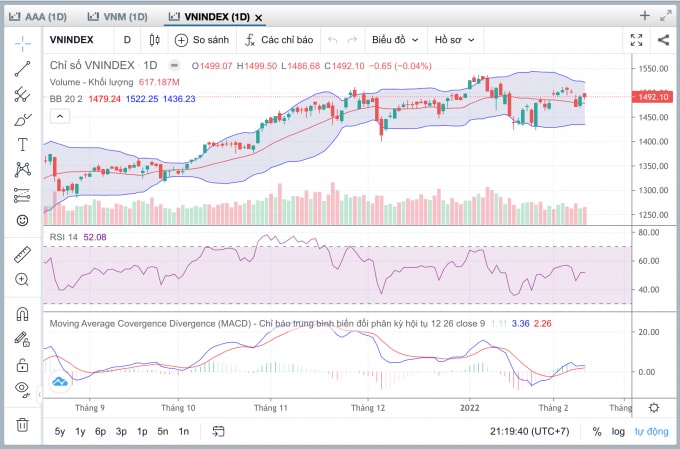The height and width of the screenshot is (449, 680).
Task: Click the 1492.10 current price label
Action: tap(652, 97)
